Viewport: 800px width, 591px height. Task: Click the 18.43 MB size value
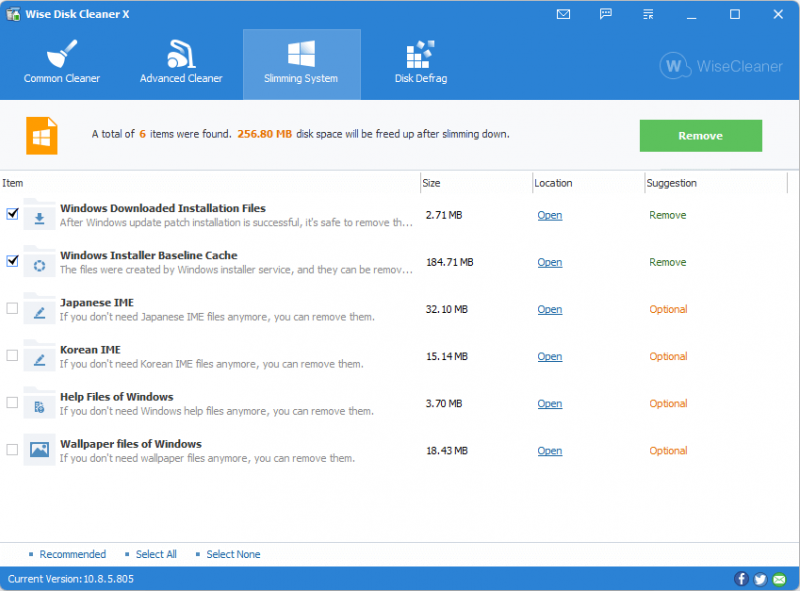click(447, 451)
